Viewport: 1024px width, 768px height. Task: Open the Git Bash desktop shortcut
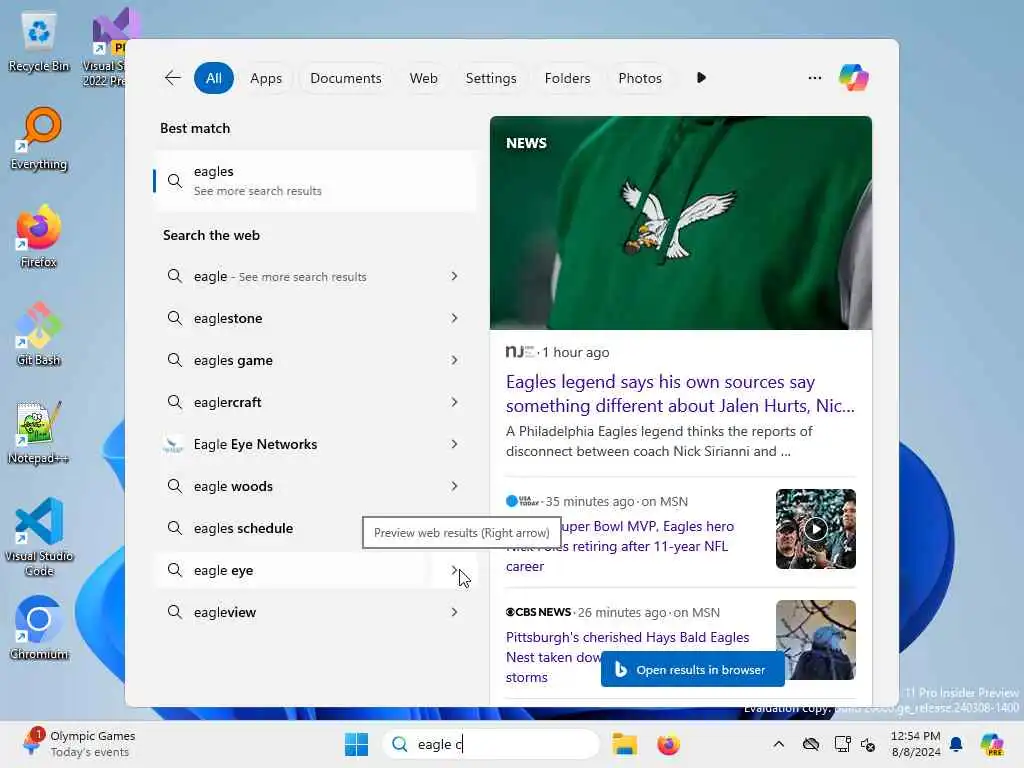tap(39, 335)
